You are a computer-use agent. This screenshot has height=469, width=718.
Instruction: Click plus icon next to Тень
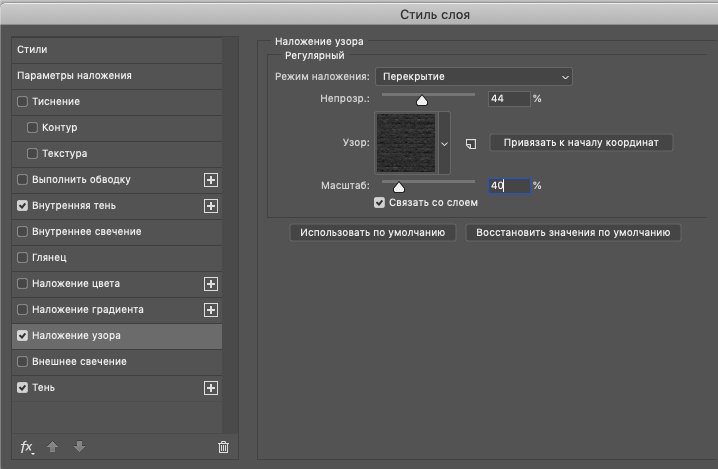pos(211,388)
